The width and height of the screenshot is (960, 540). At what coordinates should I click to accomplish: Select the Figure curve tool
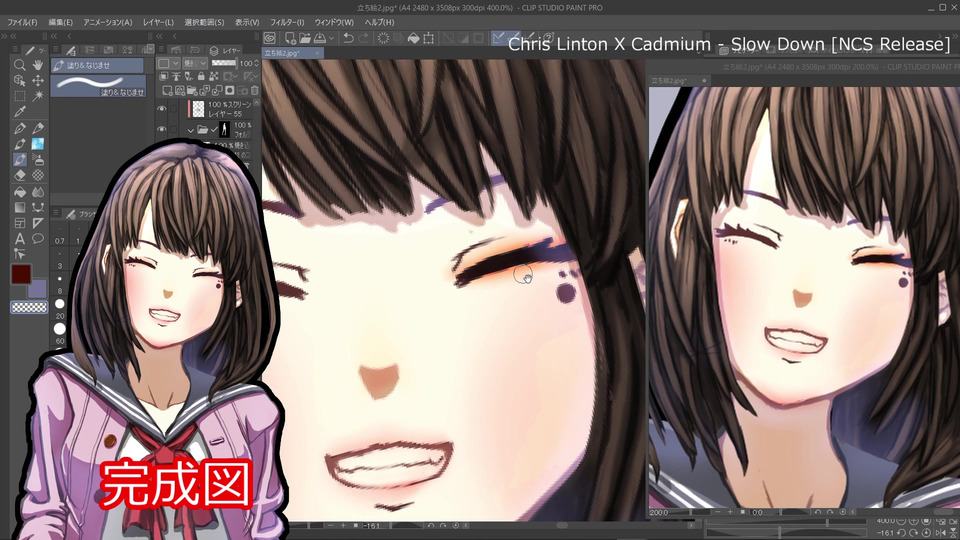[x=38, y=208]
